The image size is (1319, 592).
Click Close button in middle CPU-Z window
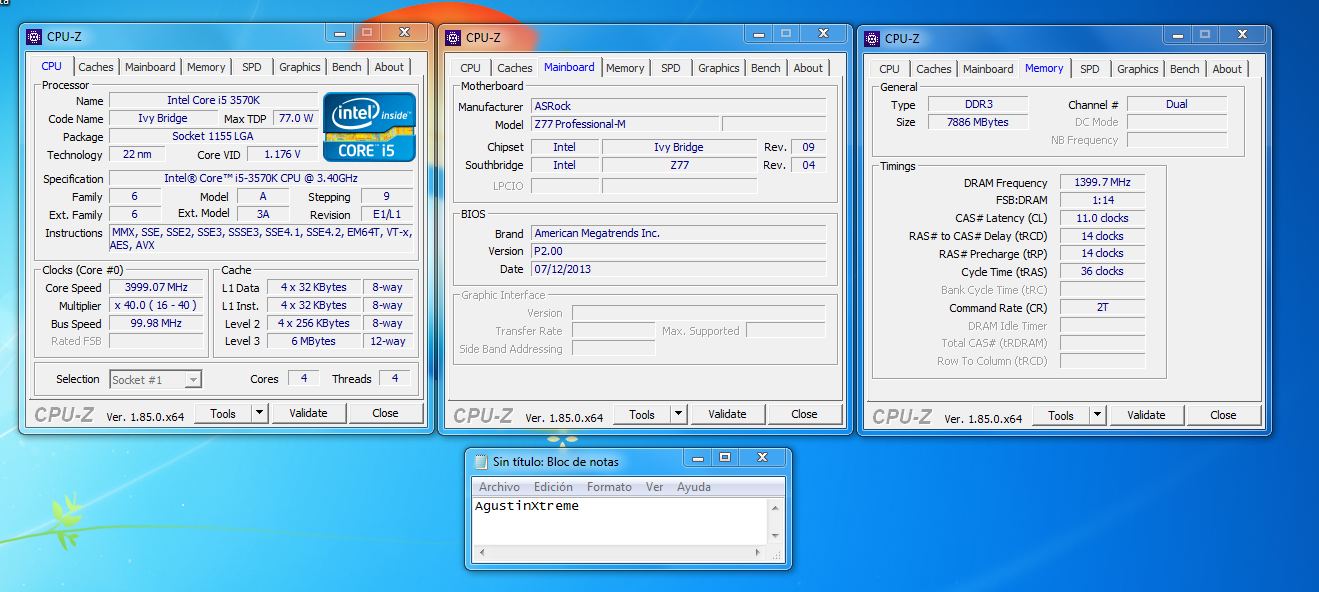pyautogui.click(x=804, y=414)
